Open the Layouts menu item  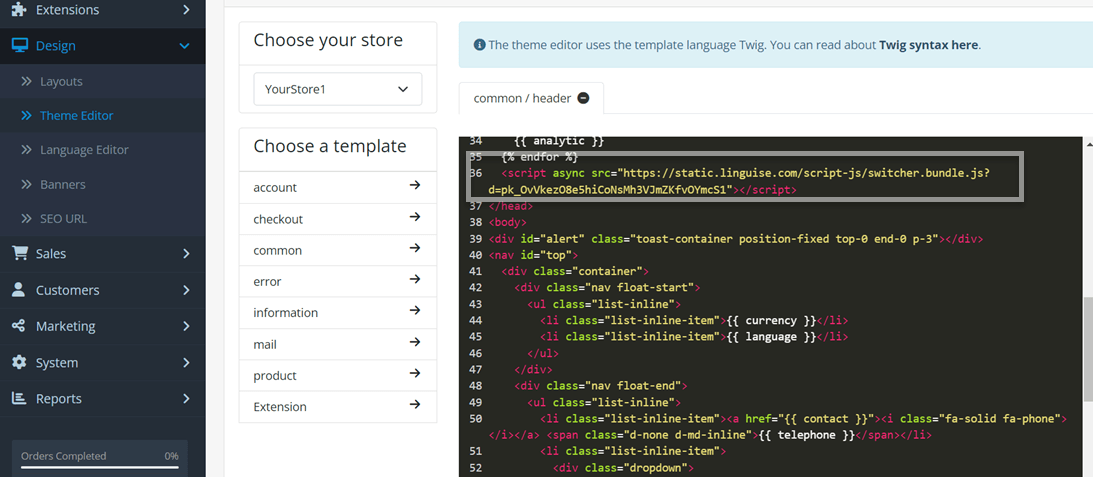tap(61, 82)
